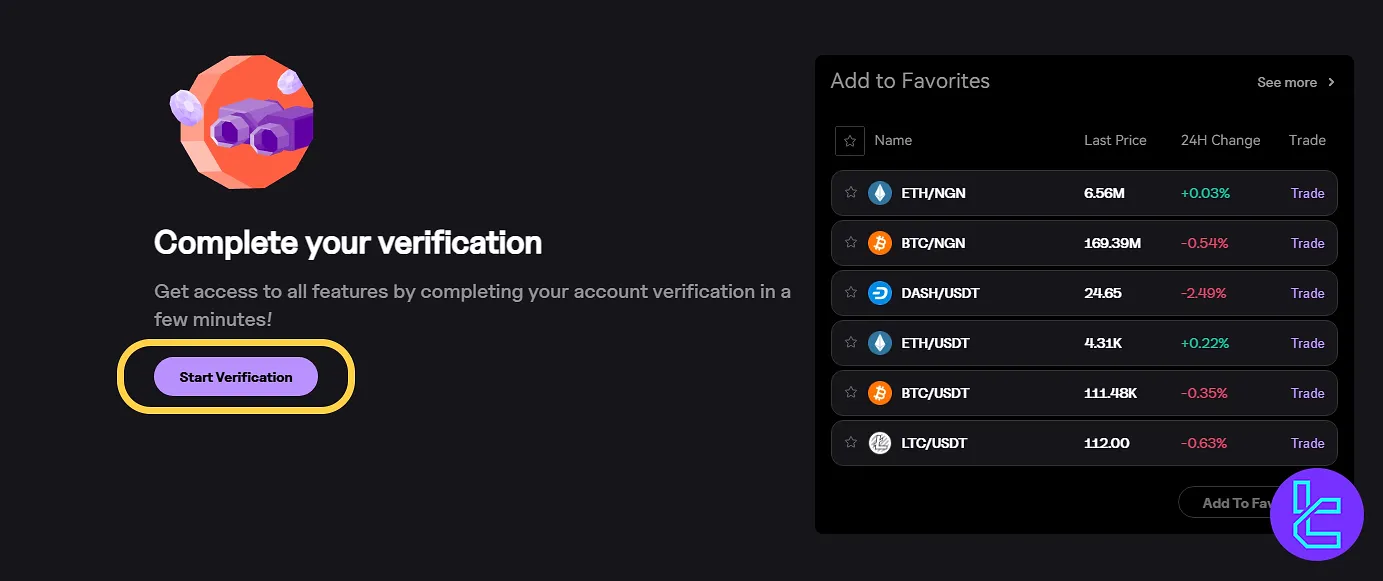The height and width of the screenshot is (581, 1383).
Task: Click Trade on the DASH/USDT row
Action: pos(1307,292)
